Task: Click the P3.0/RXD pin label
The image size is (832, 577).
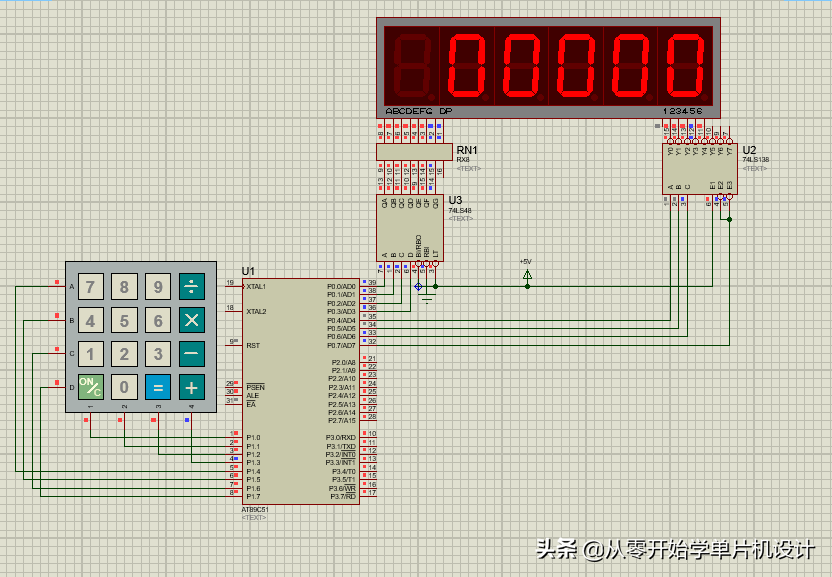Action: point(341,438)
